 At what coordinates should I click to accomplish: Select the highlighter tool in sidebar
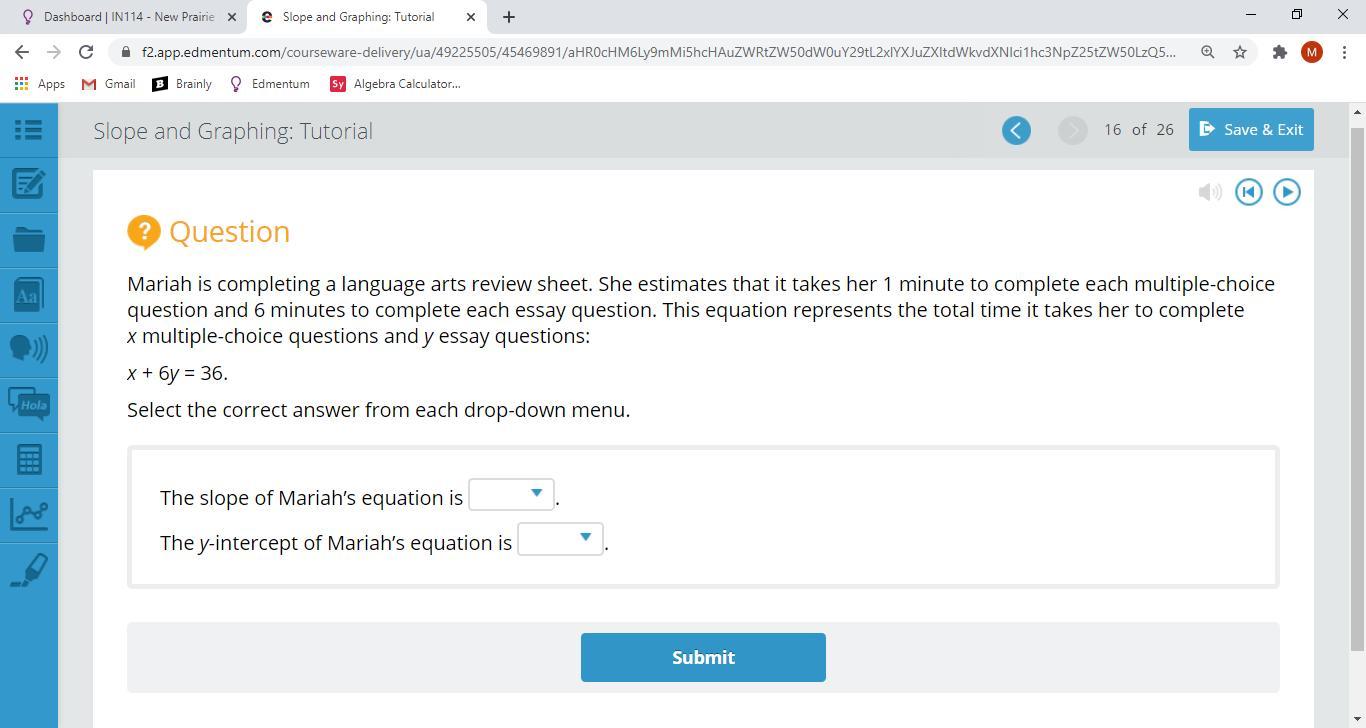[x=28, y=570]
